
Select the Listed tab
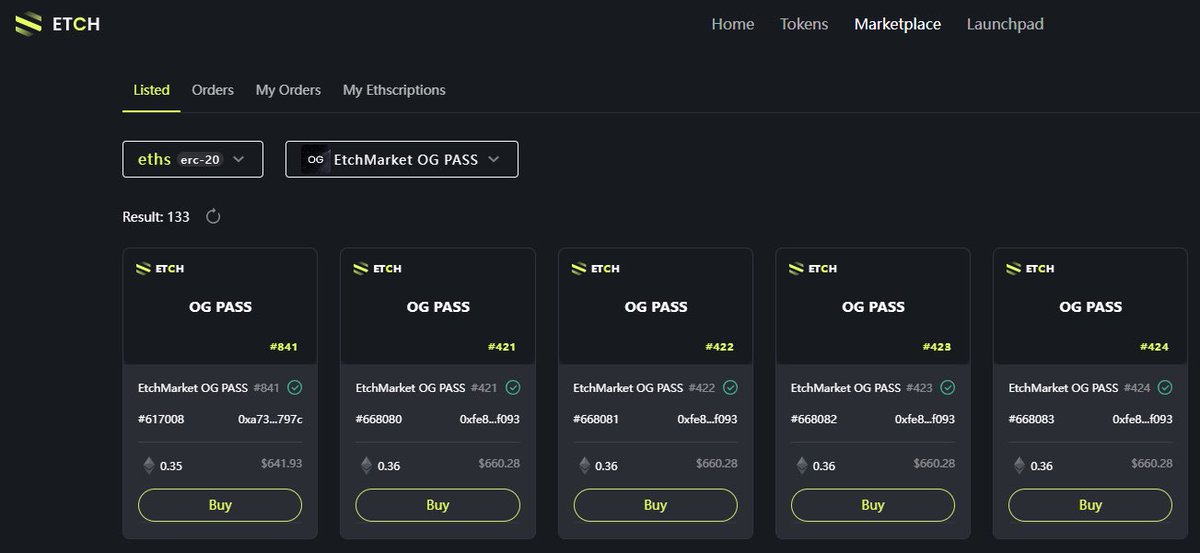pyautogui.click(x=151, y=90)
